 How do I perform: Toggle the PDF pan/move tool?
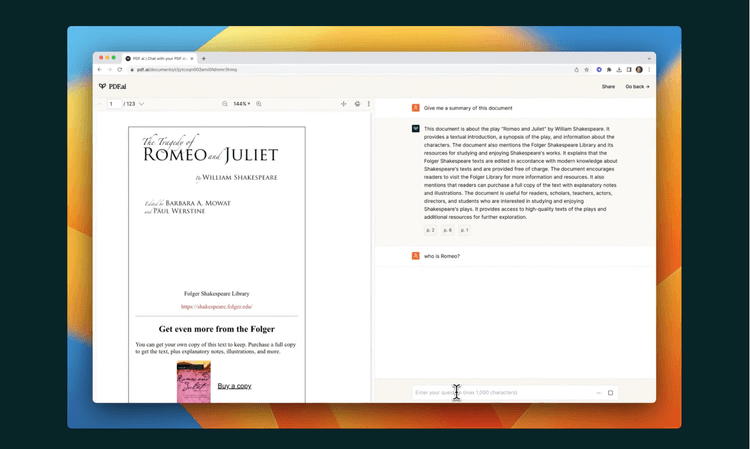pos(343,104)
